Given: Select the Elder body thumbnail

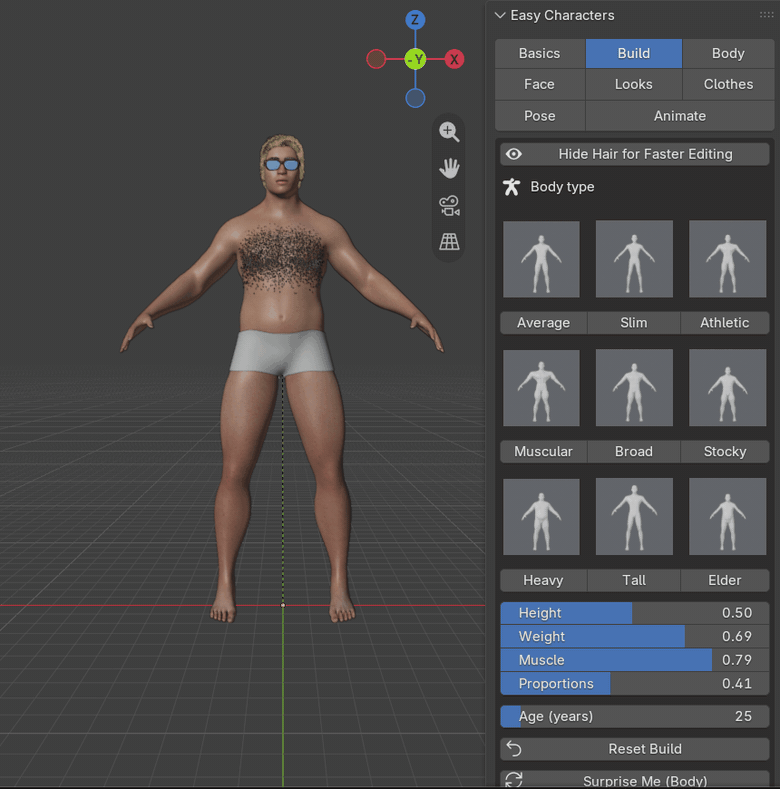Looking at the screenshot, I should [728, 517].
